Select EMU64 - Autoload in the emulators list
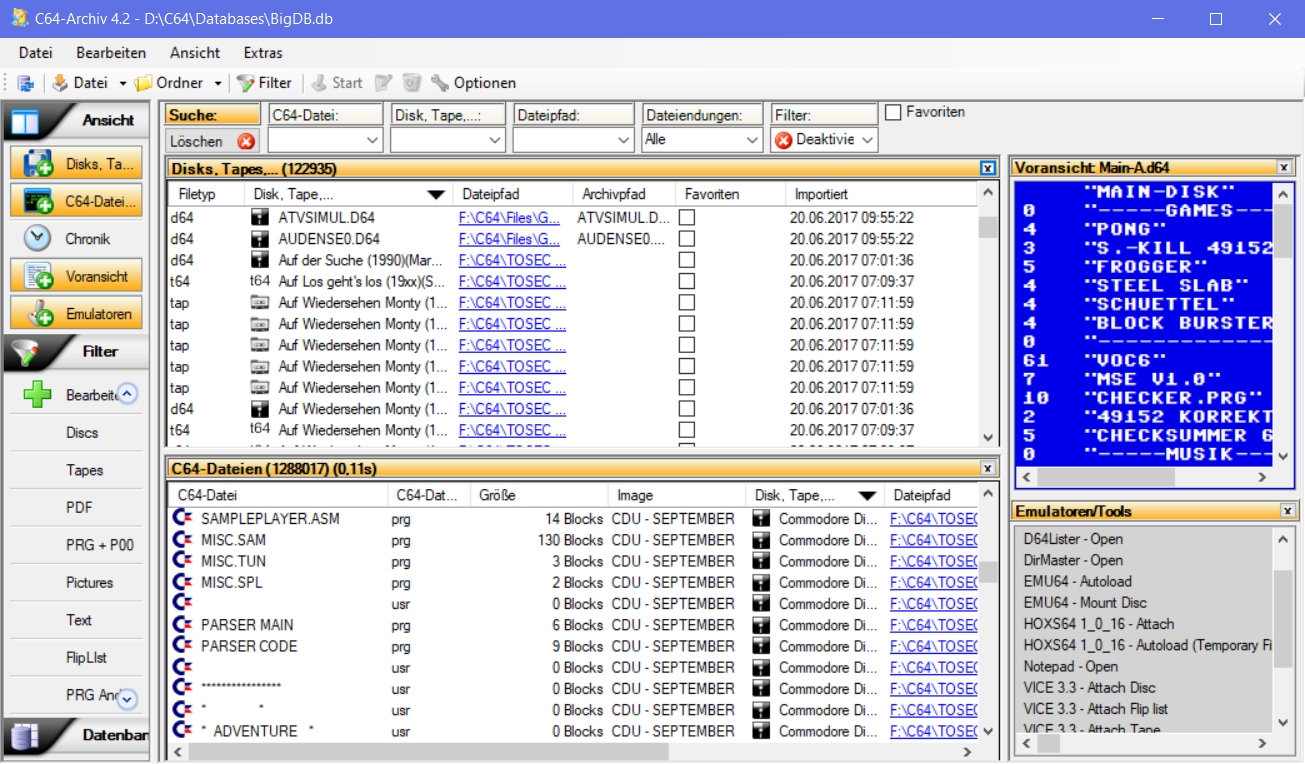 pyautogui.click(x=1077, y=581)
